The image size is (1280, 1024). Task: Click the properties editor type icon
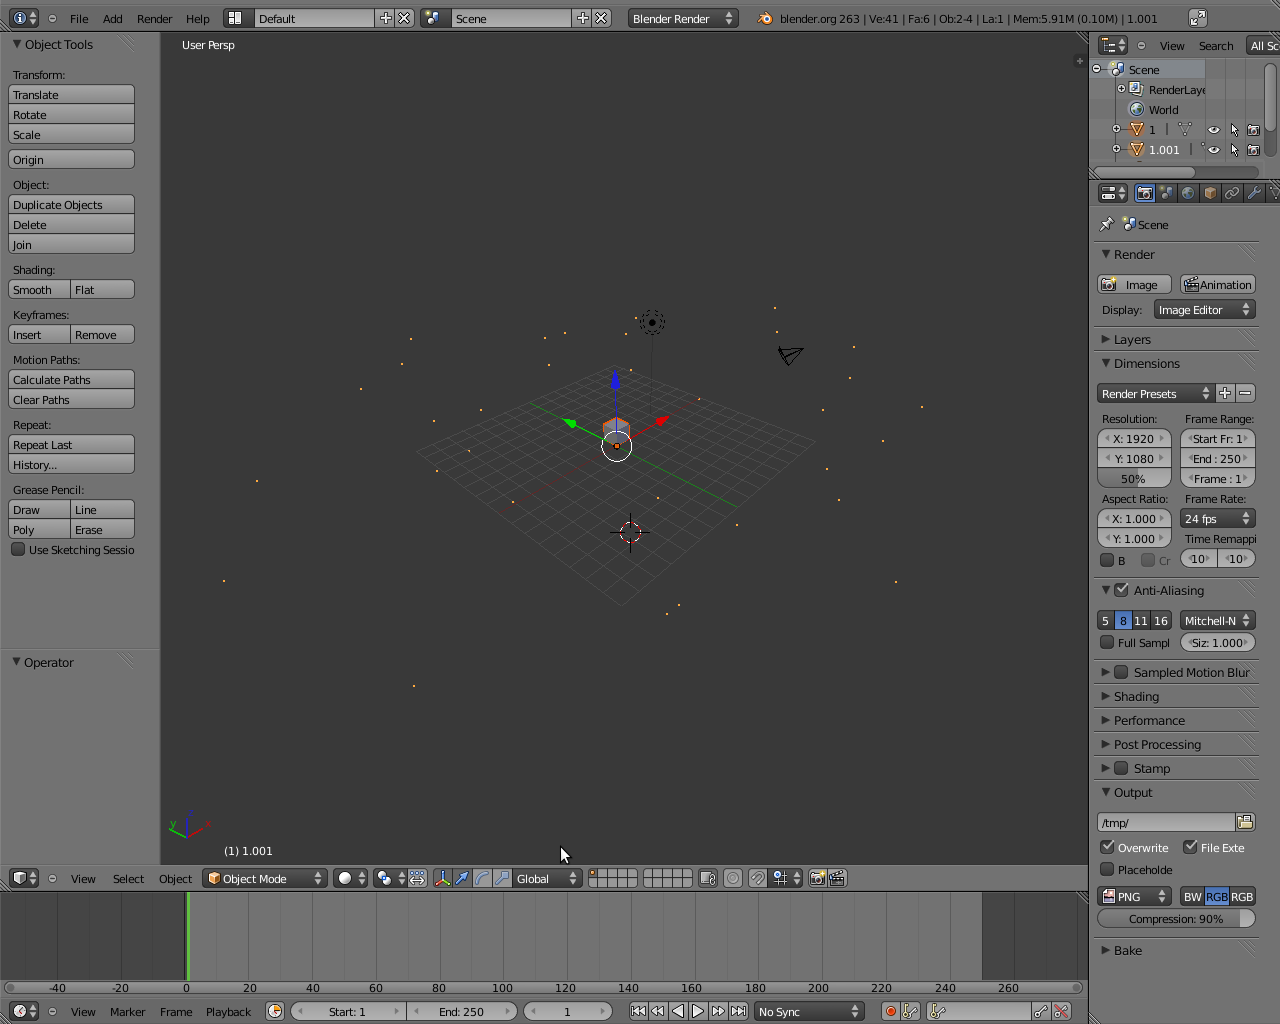1113,193
